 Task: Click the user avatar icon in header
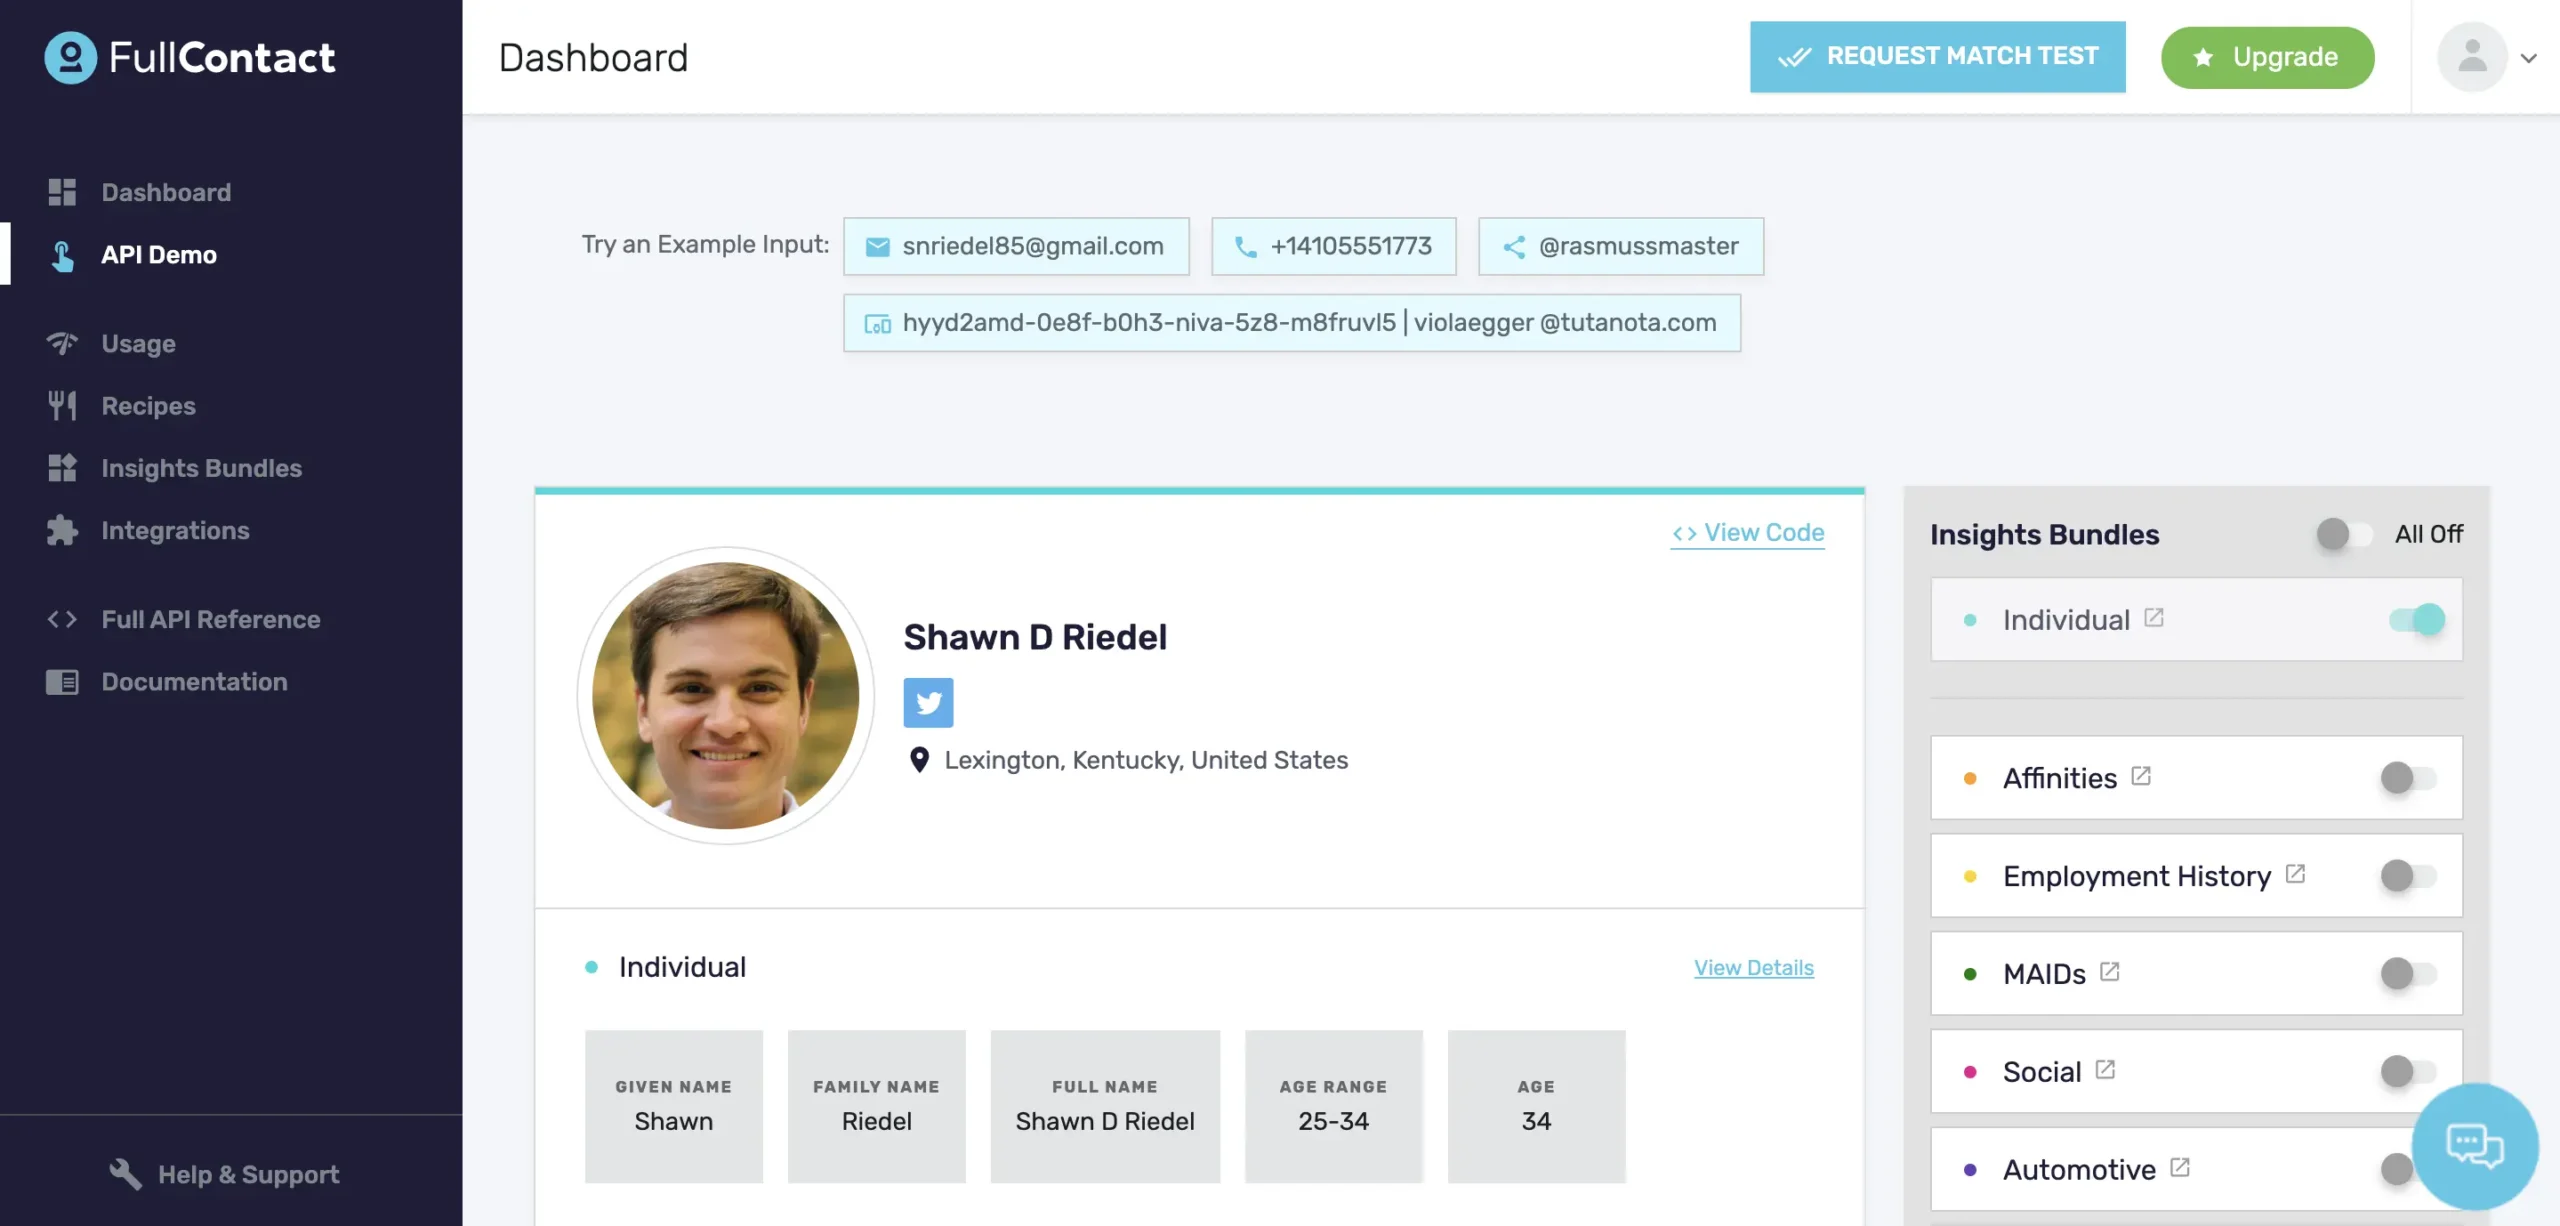[x=2472, y=57]
